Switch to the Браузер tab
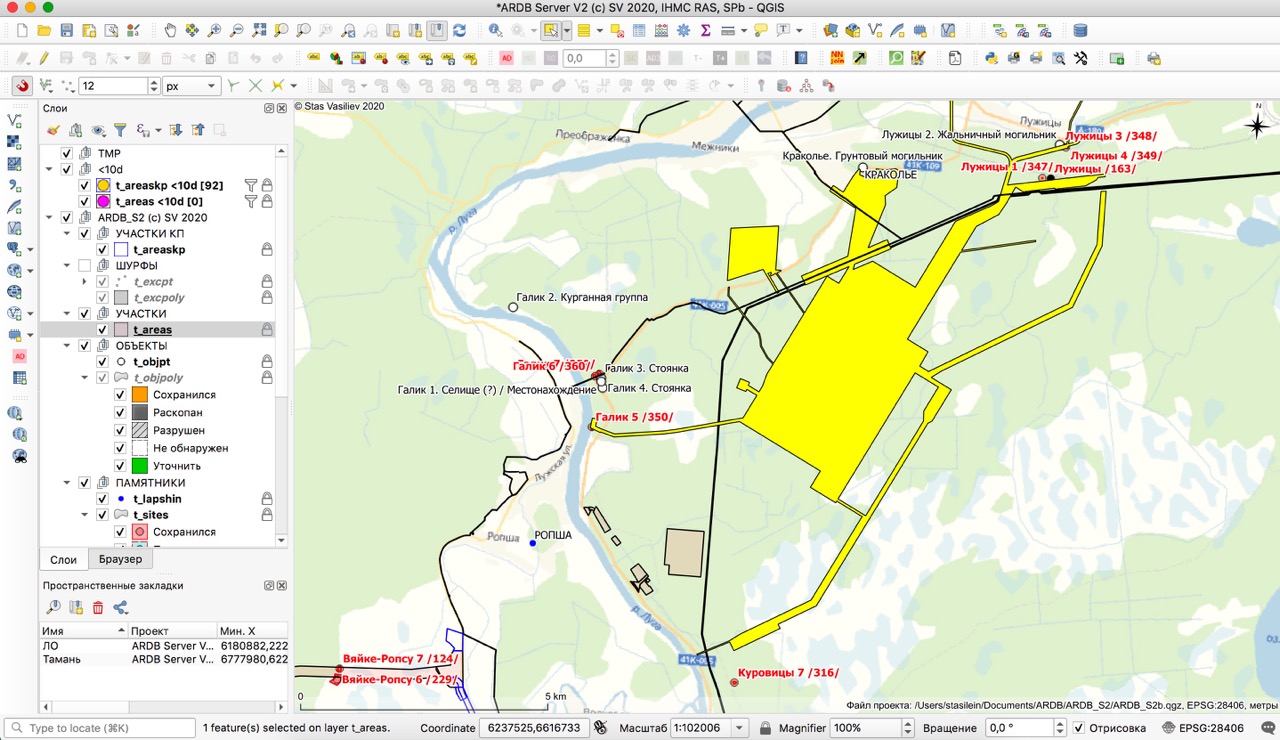Image resolution: width=1280 pixels, height=740 pixels. coord(119,559)
